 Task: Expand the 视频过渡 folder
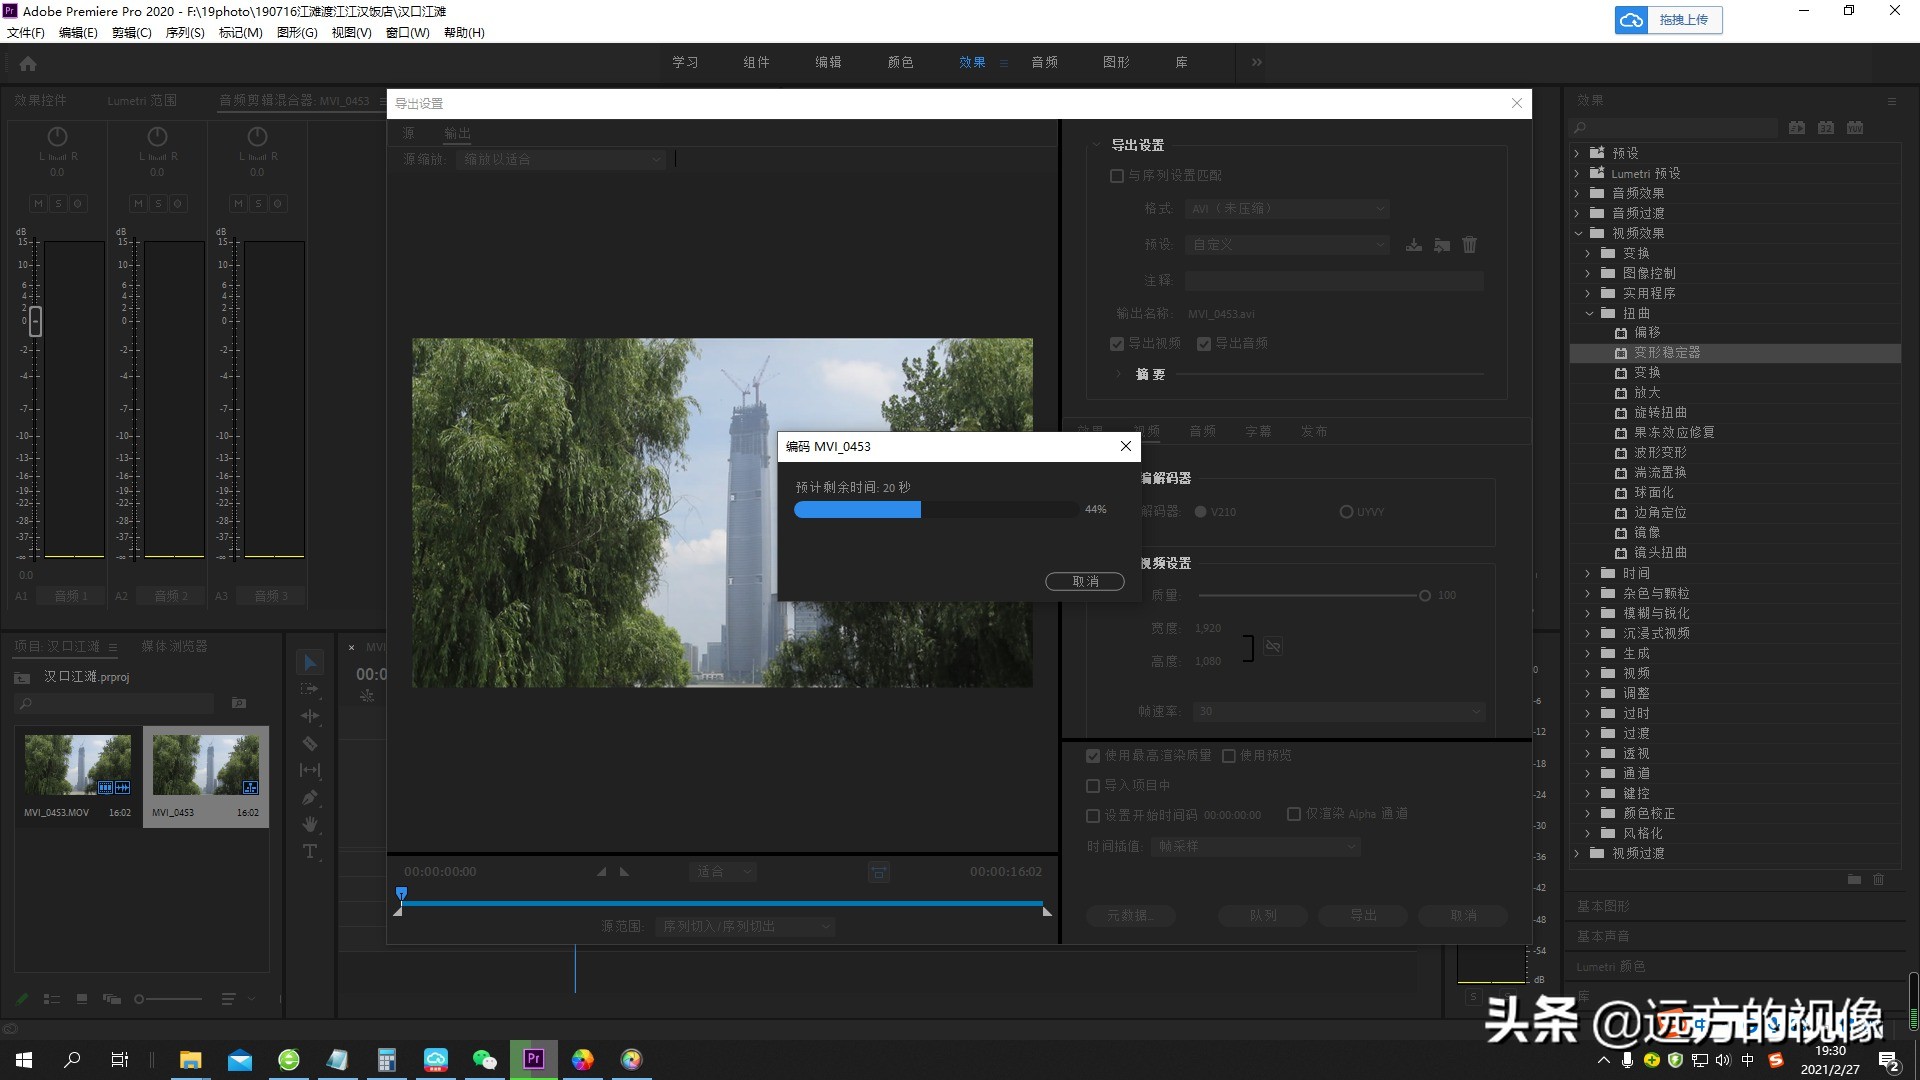click(1577, 853)
